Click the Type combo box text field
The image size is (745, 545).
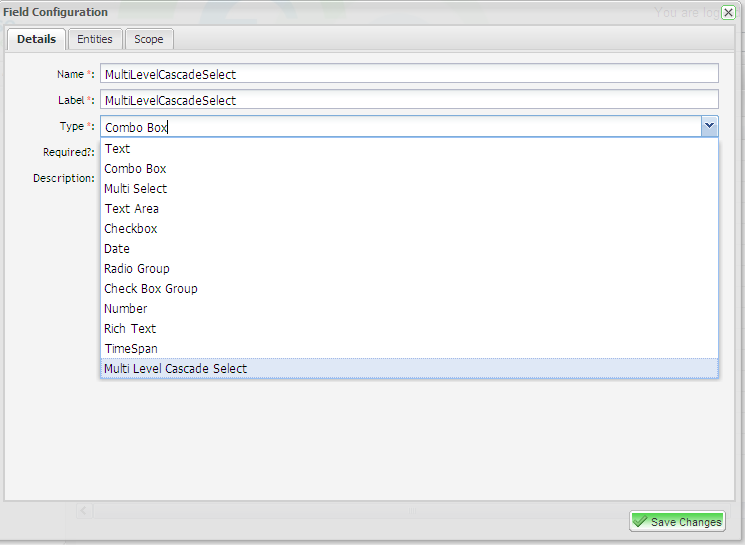coord(400,127)
